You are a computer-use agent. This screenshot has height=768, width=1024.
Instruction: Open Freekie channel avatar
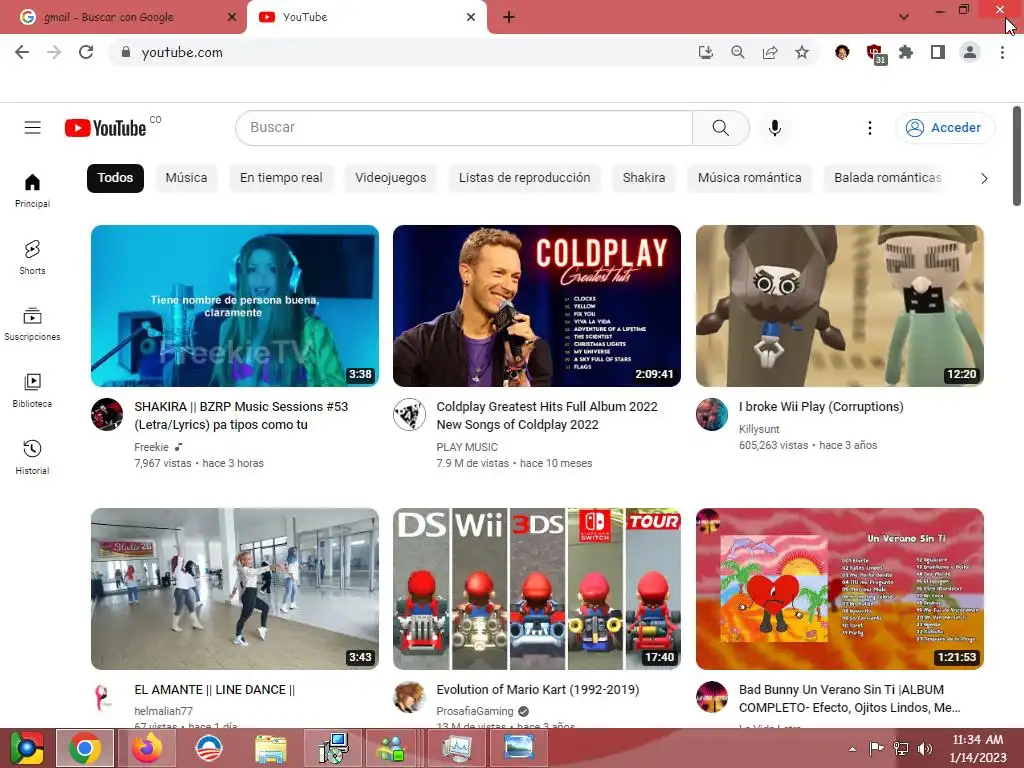point(107,414)
